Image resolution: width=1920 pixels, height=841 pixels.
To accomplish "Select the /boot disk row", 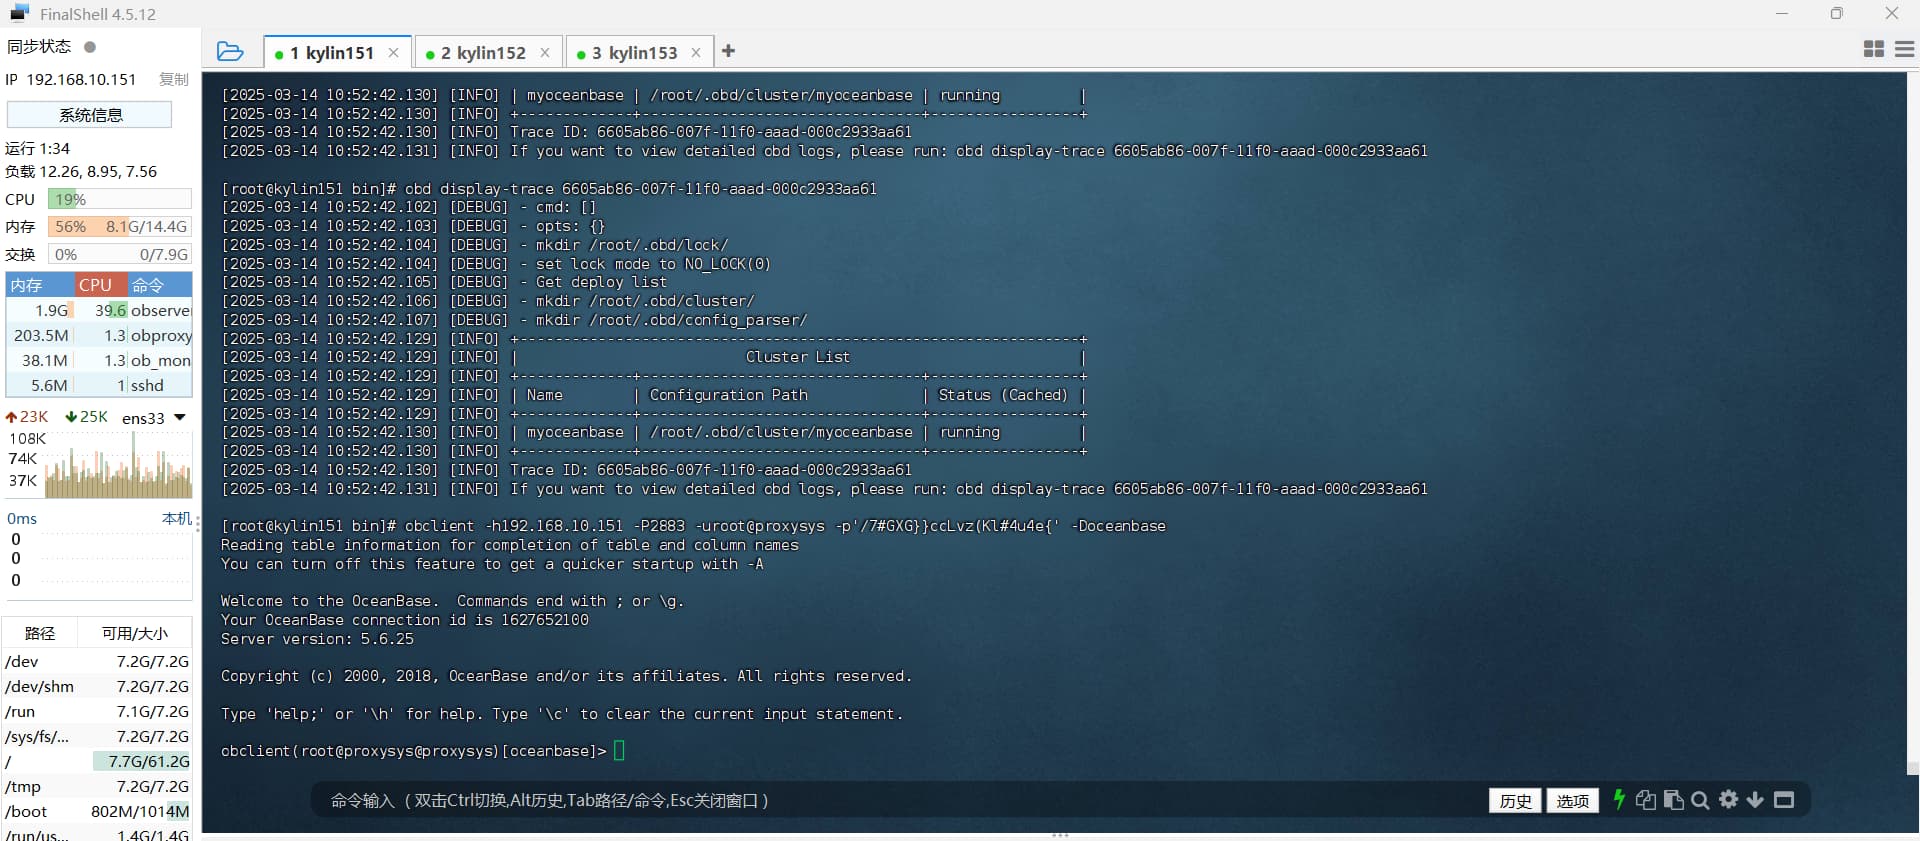I will click(97, 811).
